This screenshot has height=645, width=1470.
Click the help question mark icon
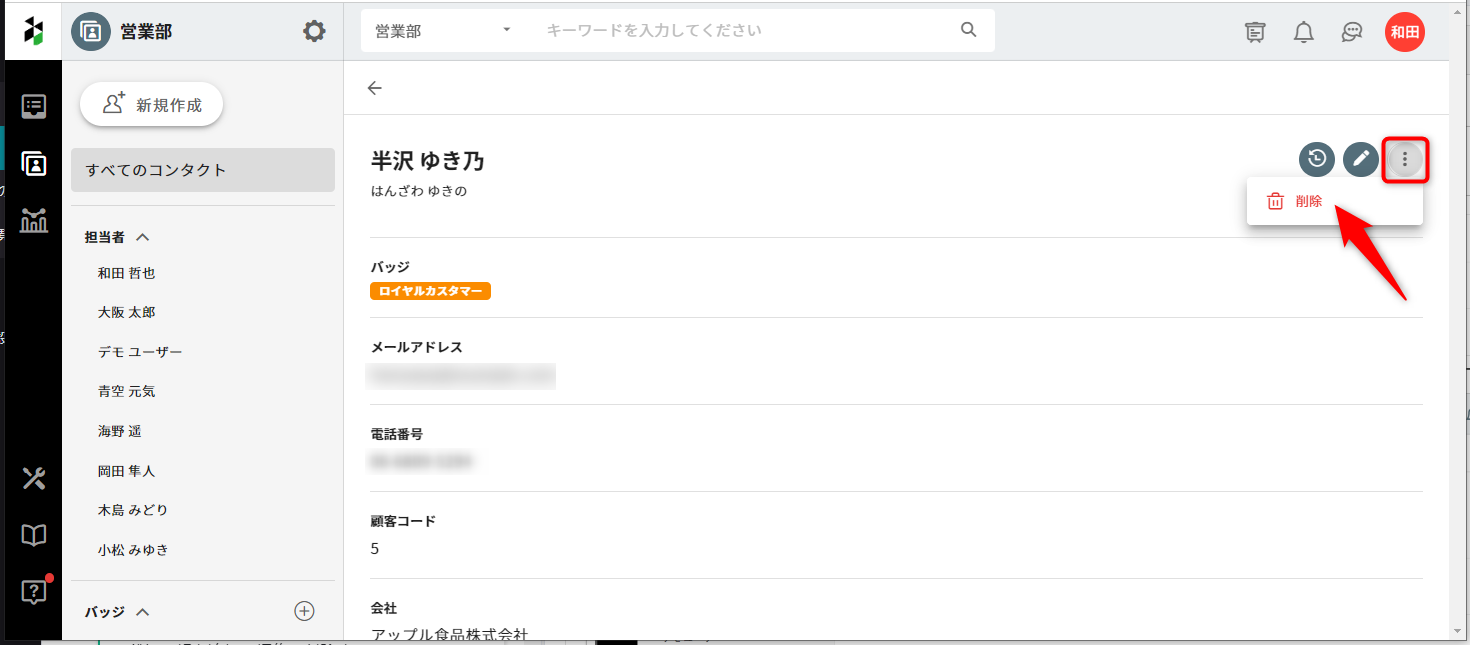pyautogui.click(x=34, y=592)
